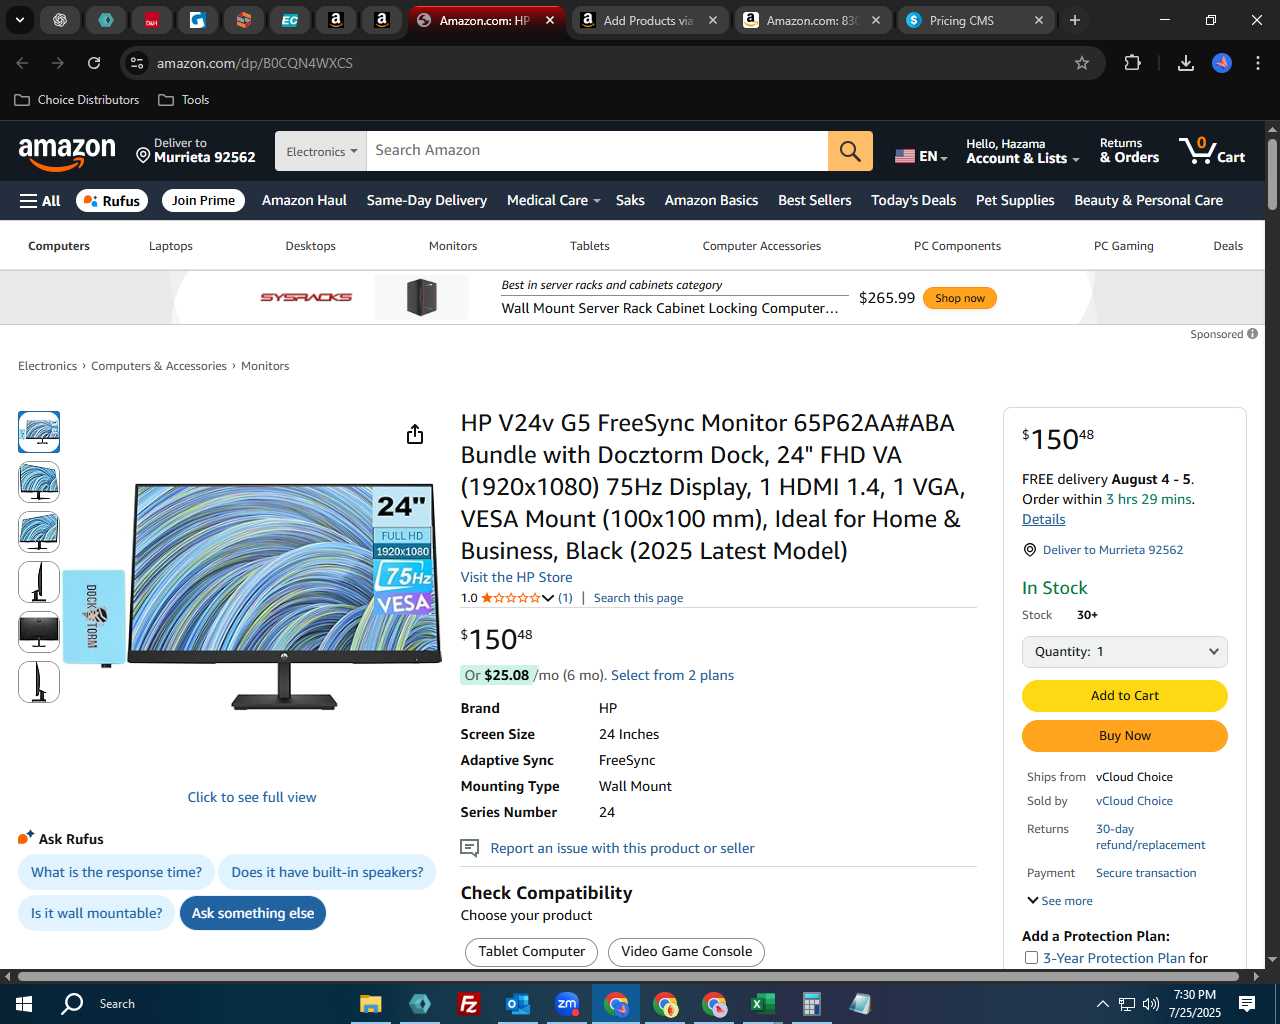1280x1024 pixels.
Task: Open the browser downloads icon
Action: point(1186,63)
